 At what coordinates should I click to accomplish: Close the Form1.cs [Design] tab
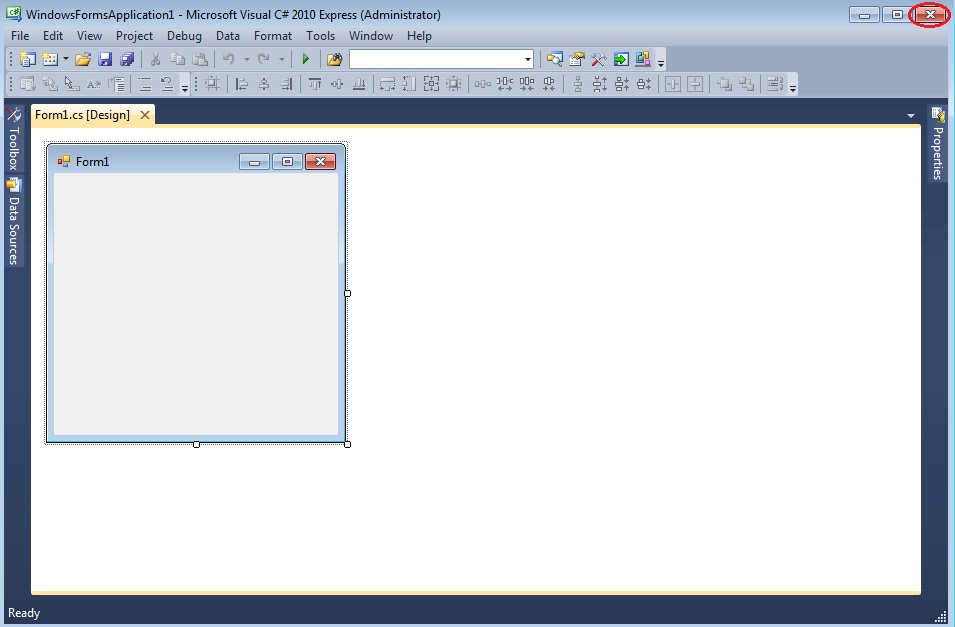pos(145,115)
